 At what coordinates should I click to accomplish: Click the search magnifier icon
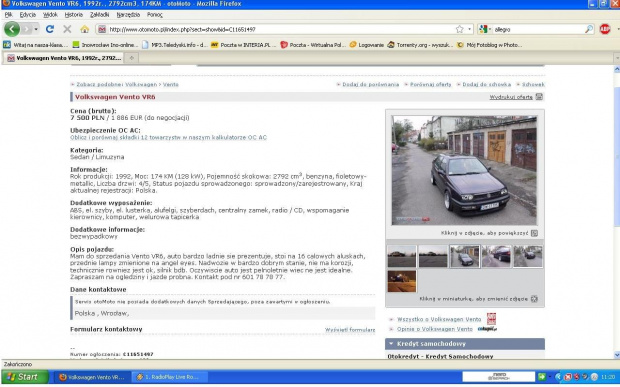589,29
